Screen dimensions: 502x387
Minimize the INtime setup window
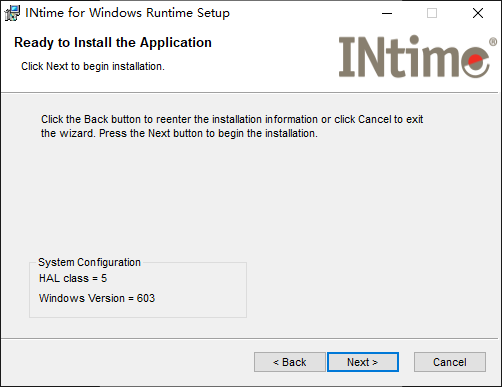tap(387, 13)
